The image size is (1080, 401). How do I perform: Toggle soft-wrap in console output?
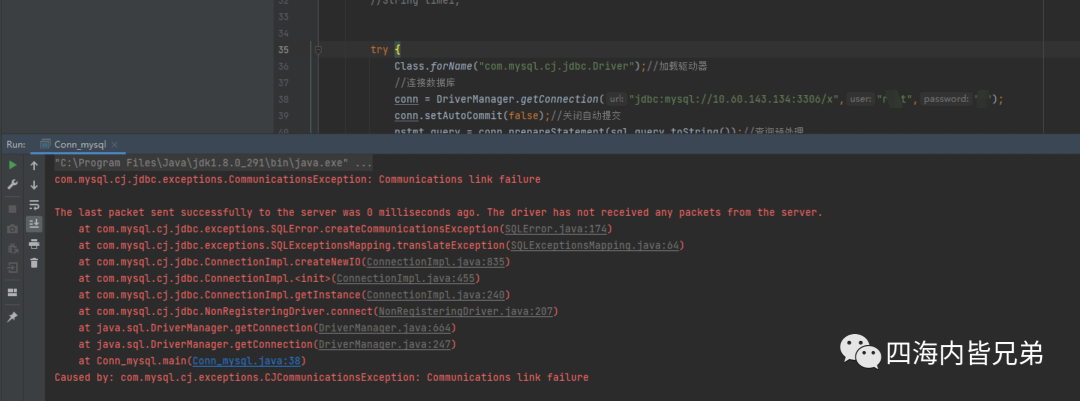pyautogui.click(x=34, y=205)
